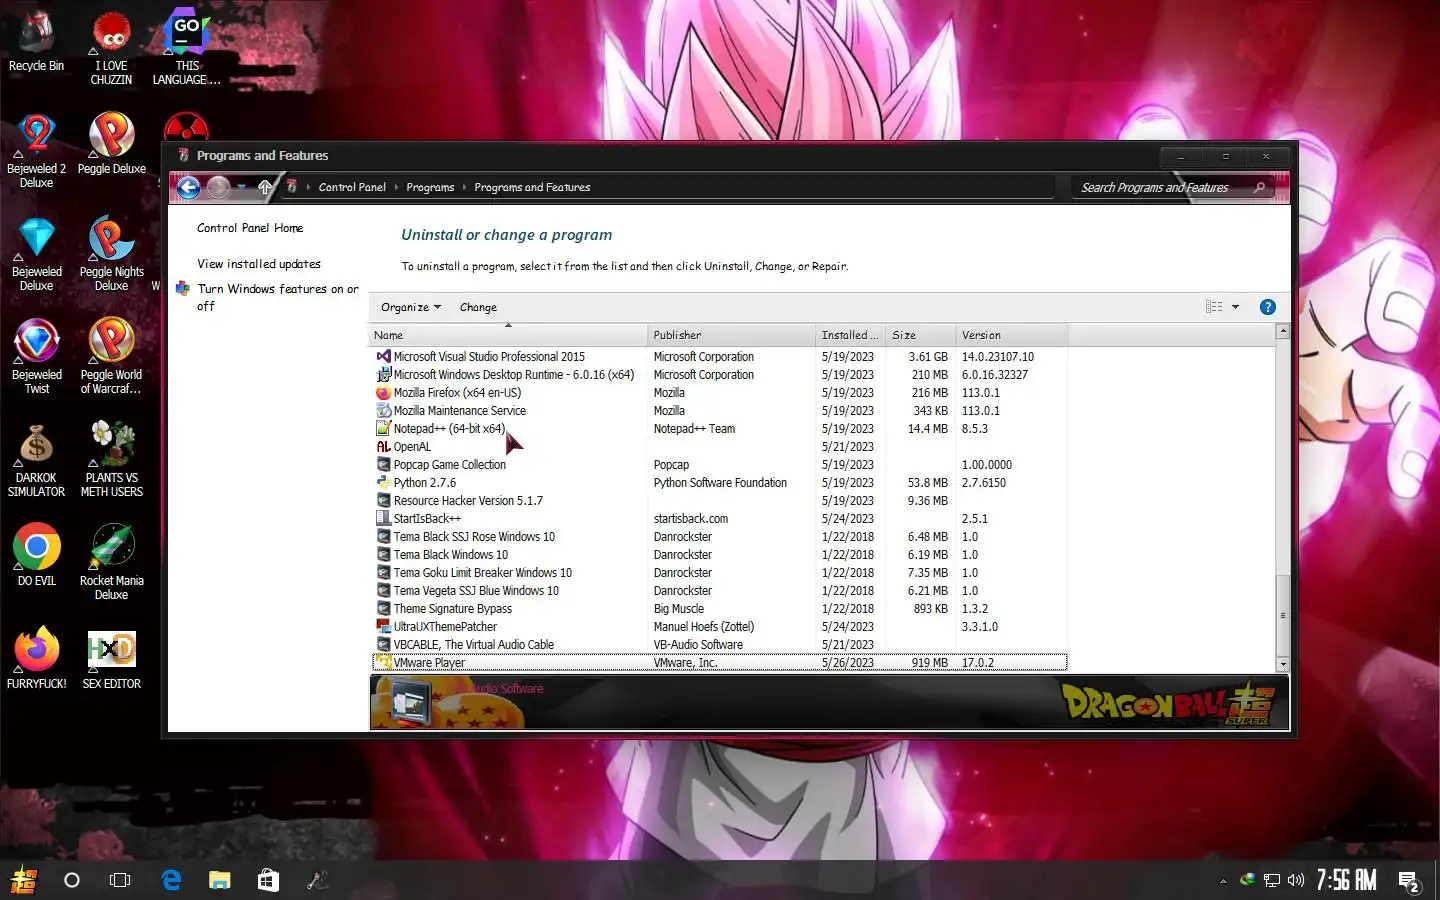Open View installed updates link
Screen dimensions: 1440x900
pos(259,264)
